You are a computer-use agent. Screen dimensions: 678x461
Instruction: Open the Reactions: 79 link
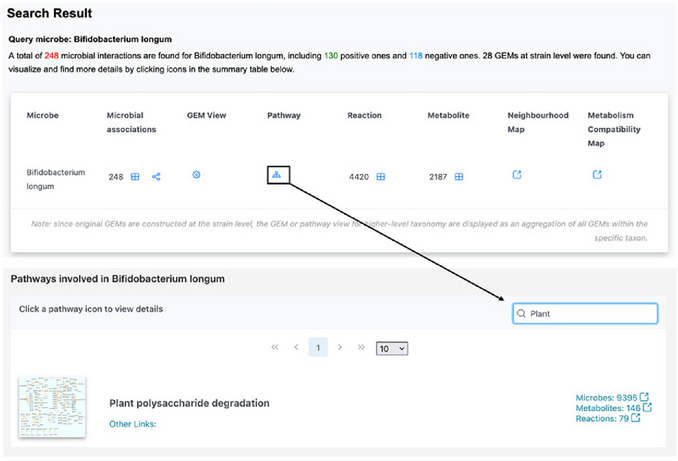608,418
